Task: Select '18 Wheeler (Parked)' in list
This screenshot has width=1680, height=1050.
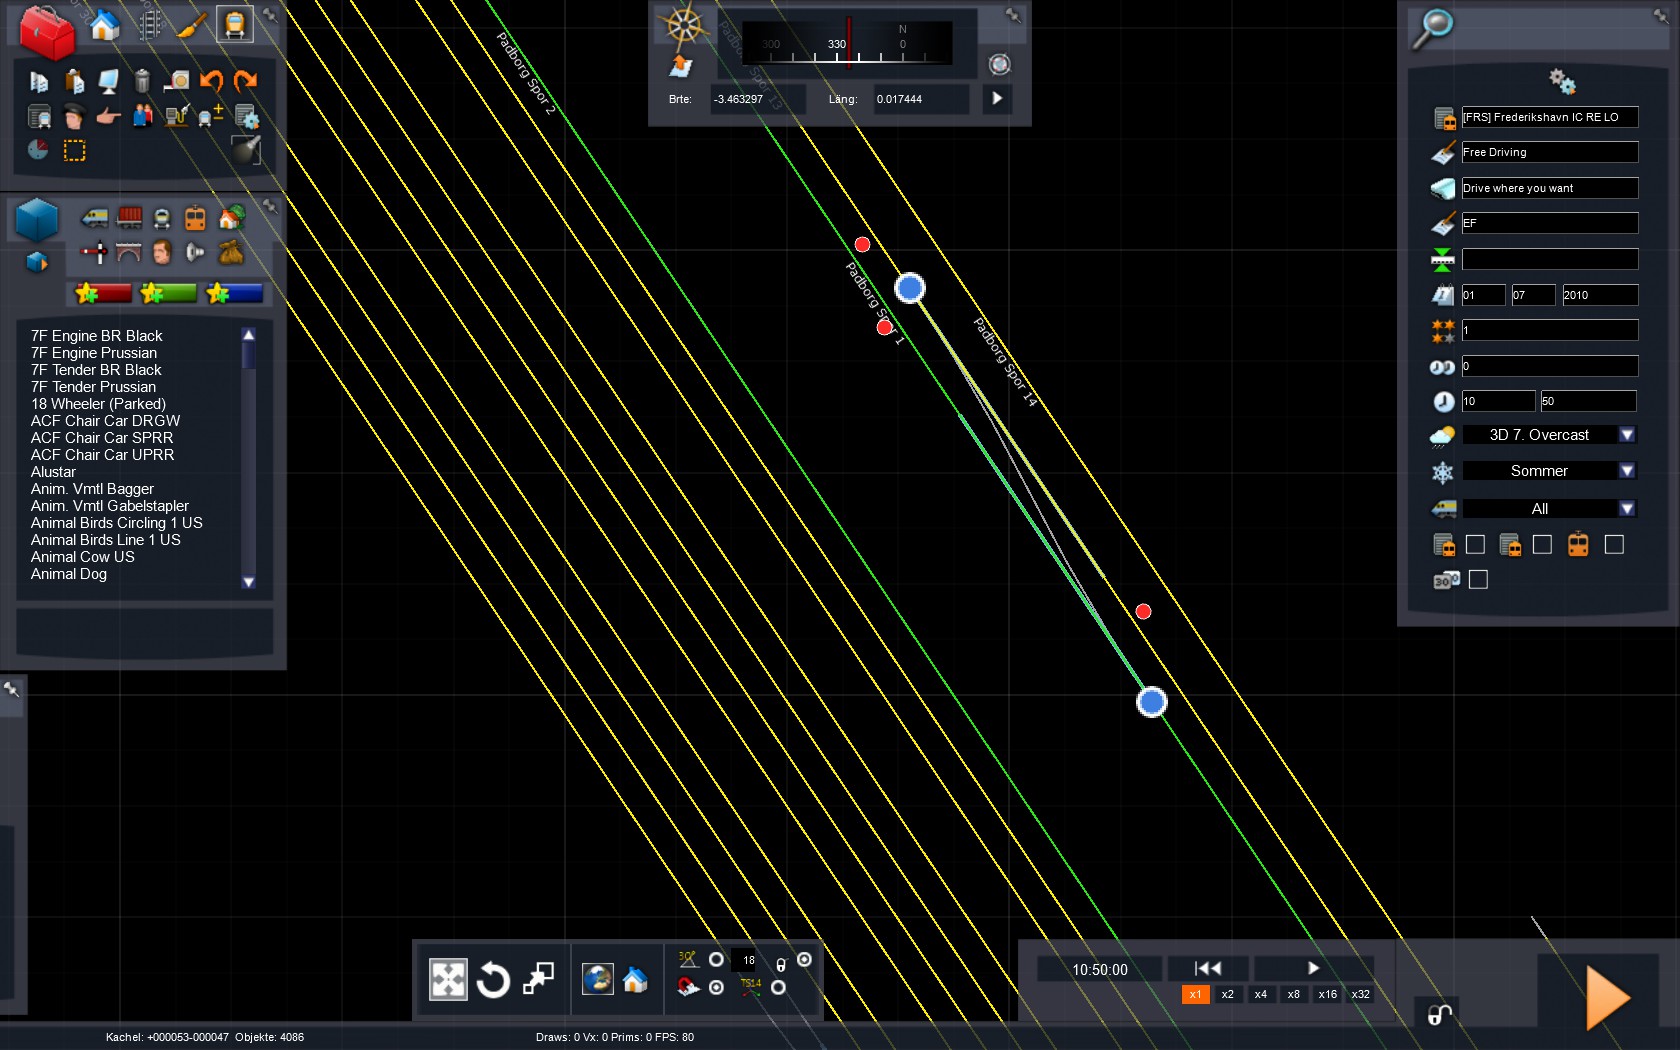Action: click(x=98, y=404)
